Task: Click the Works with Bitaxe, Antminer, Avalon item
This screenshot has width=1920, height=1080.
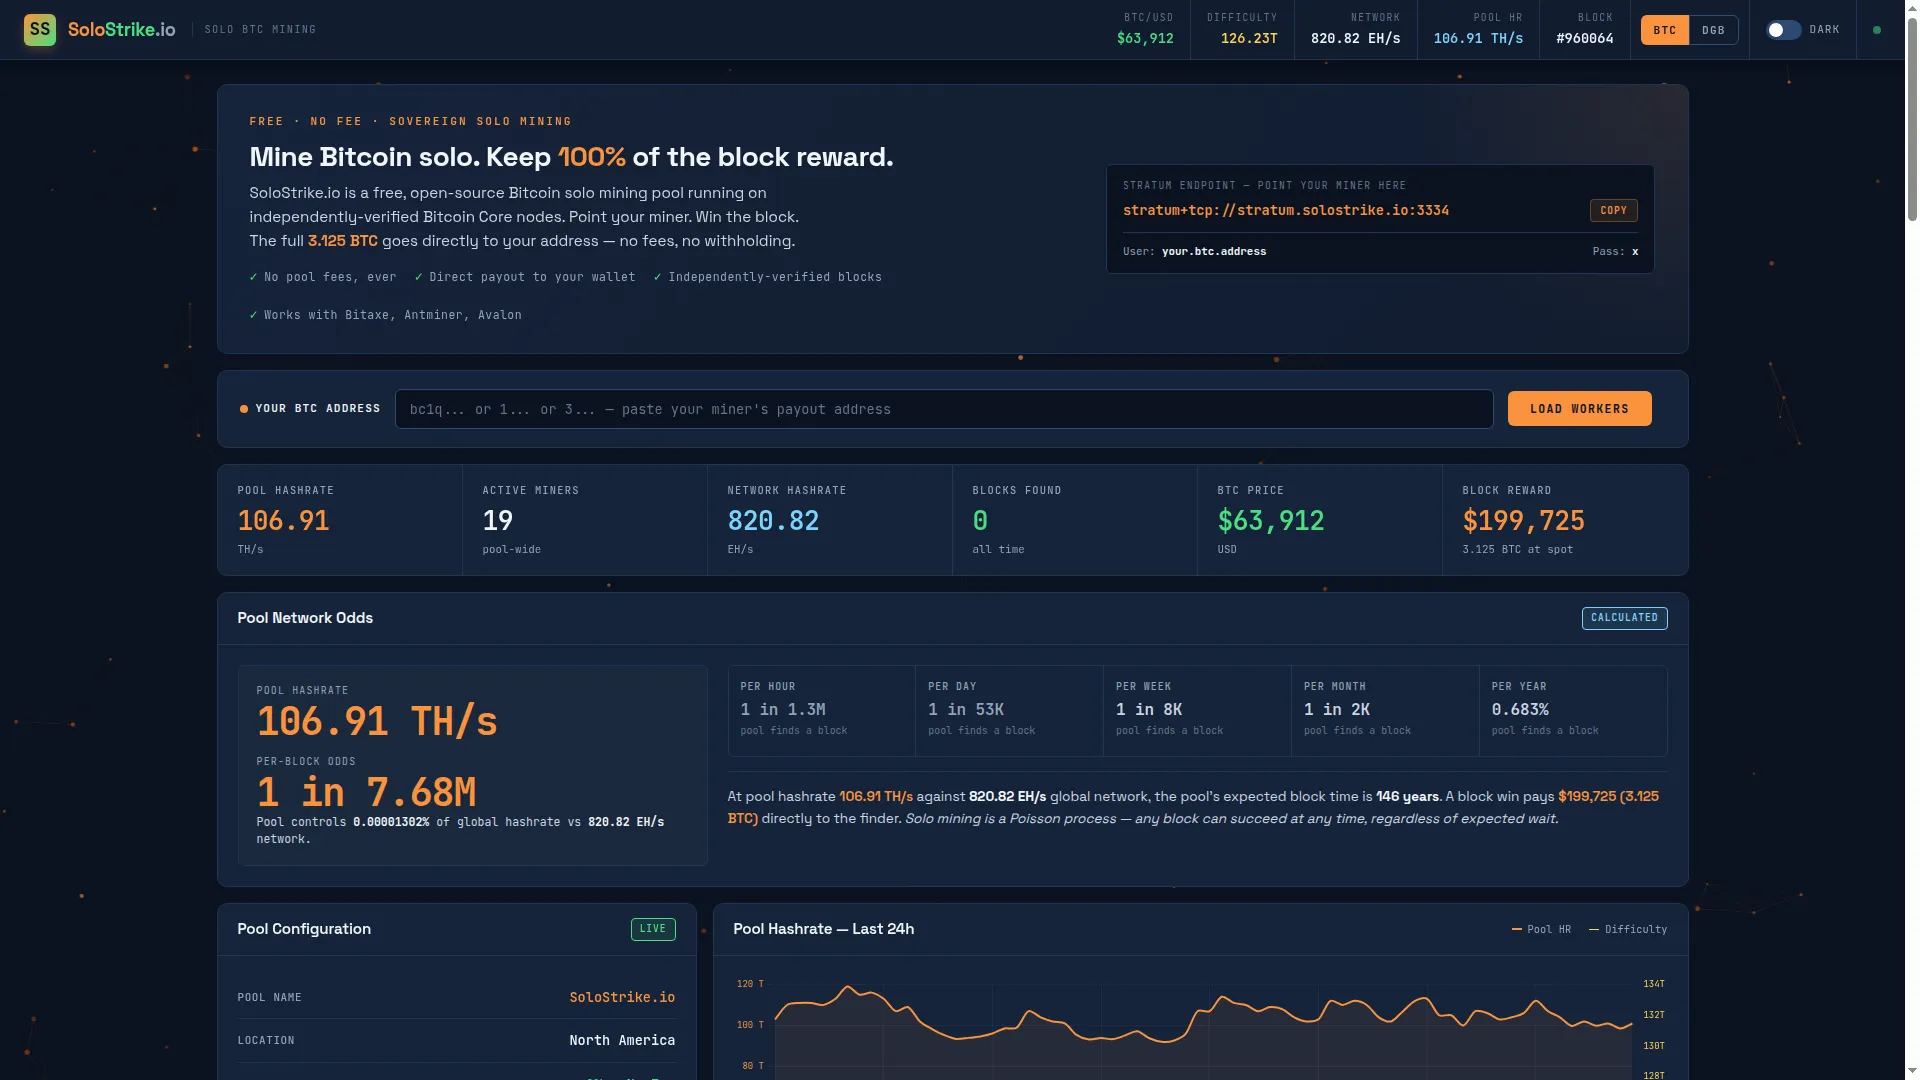Action: [385, 315]
